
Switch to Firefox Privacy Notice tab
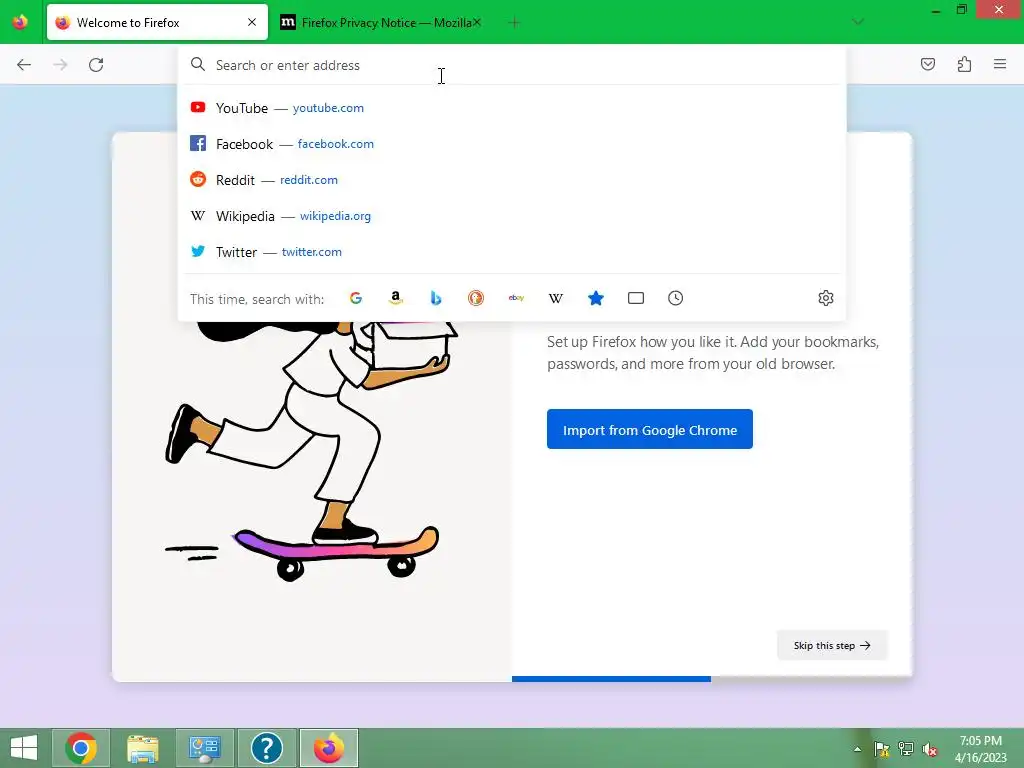[x=379, y=22]
